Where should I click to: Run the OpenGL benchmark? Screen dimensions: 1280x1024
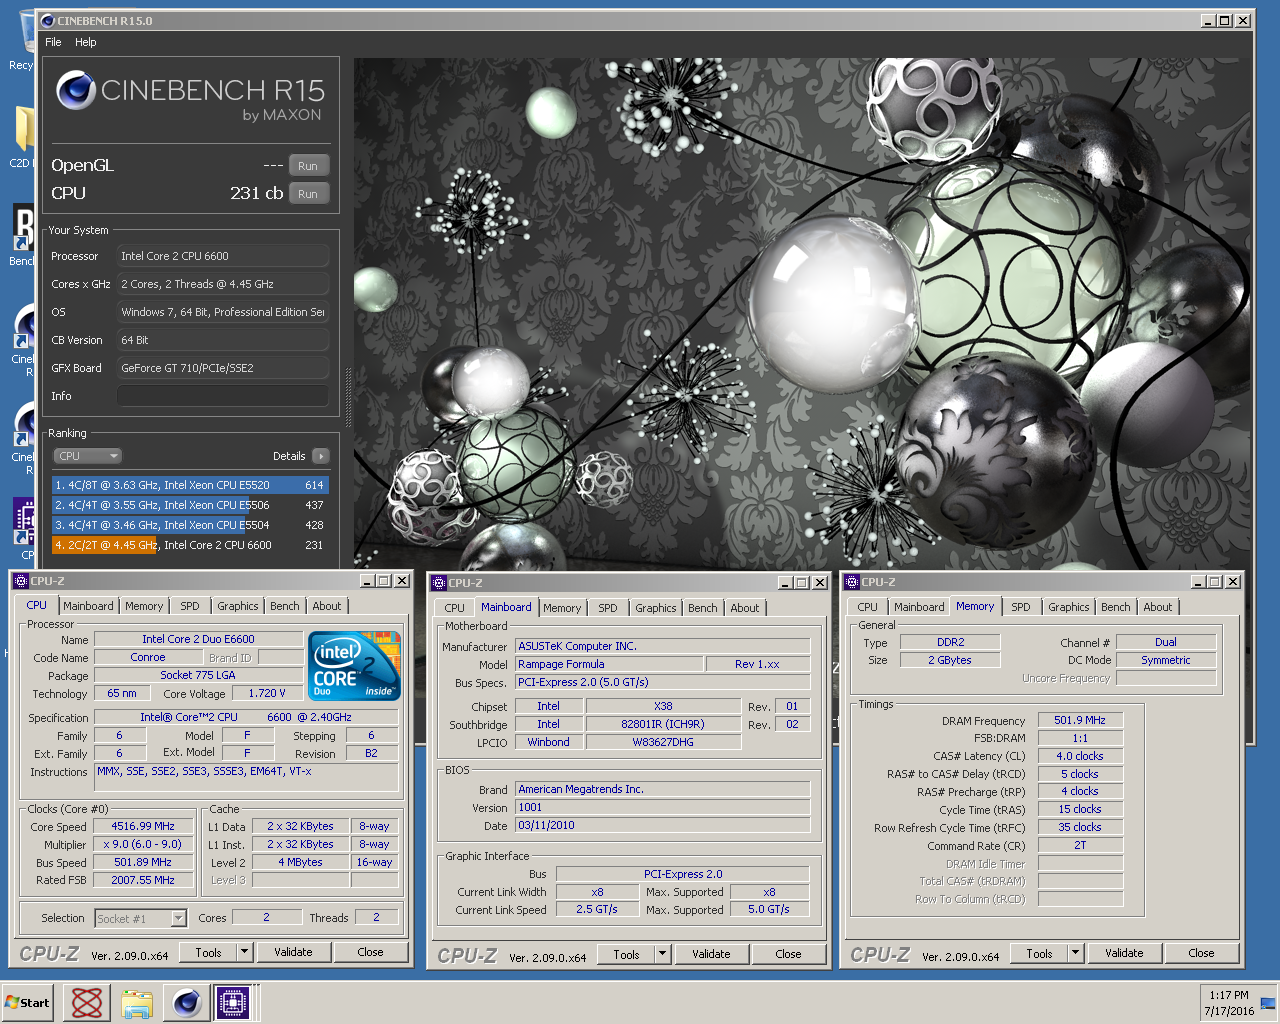(x=308, y=166)
